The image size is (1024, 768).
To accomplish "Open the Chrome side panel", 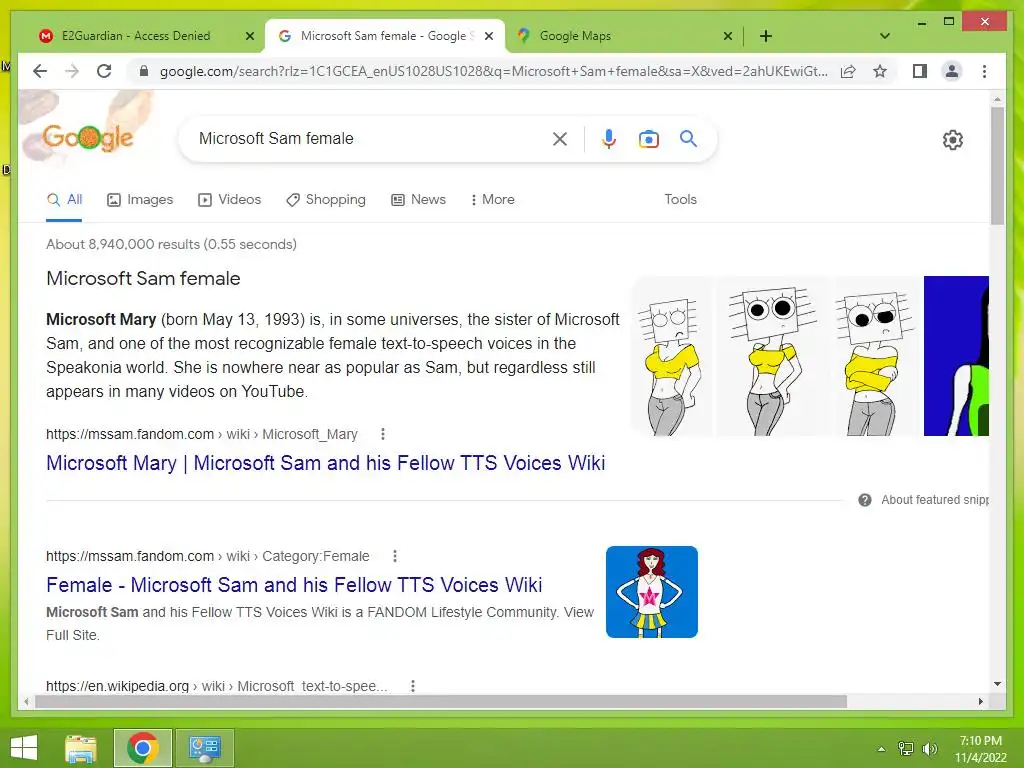I will coord(920,71).
